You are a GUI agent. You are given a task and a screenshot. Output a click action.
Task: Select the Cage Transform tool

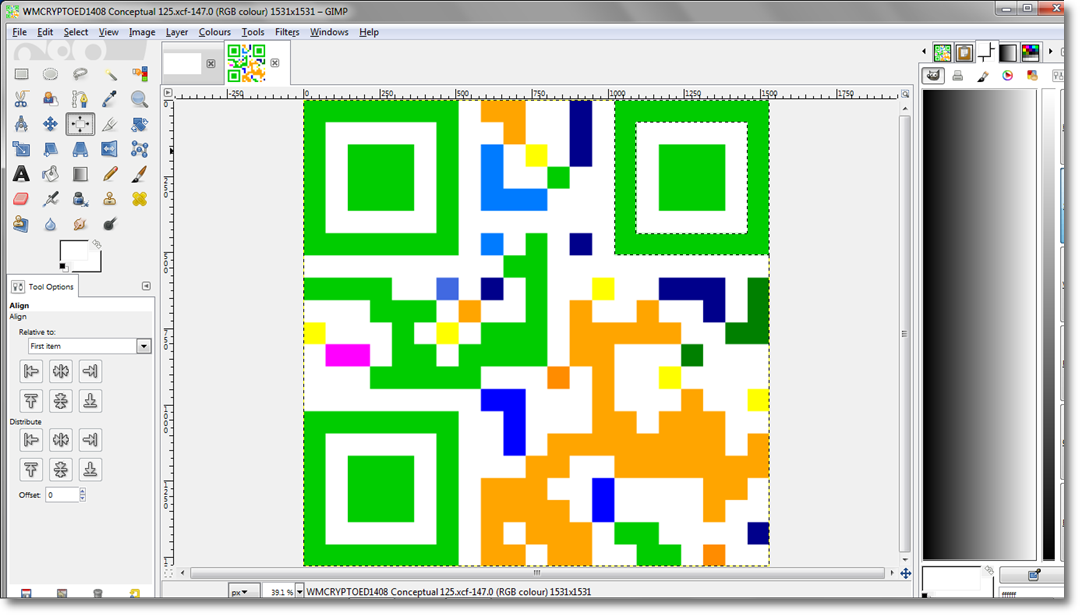139,149
